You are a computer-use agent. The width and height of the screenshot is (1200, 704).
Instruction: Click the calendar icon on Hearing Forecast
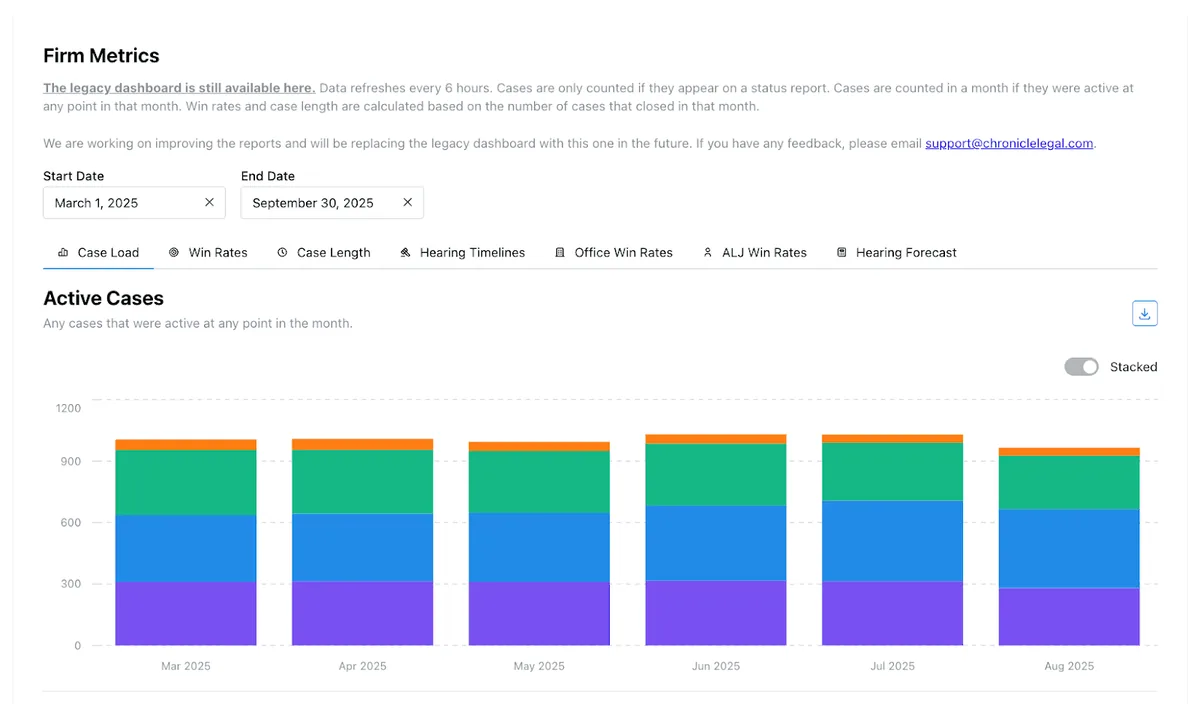[x=841, y=252]
